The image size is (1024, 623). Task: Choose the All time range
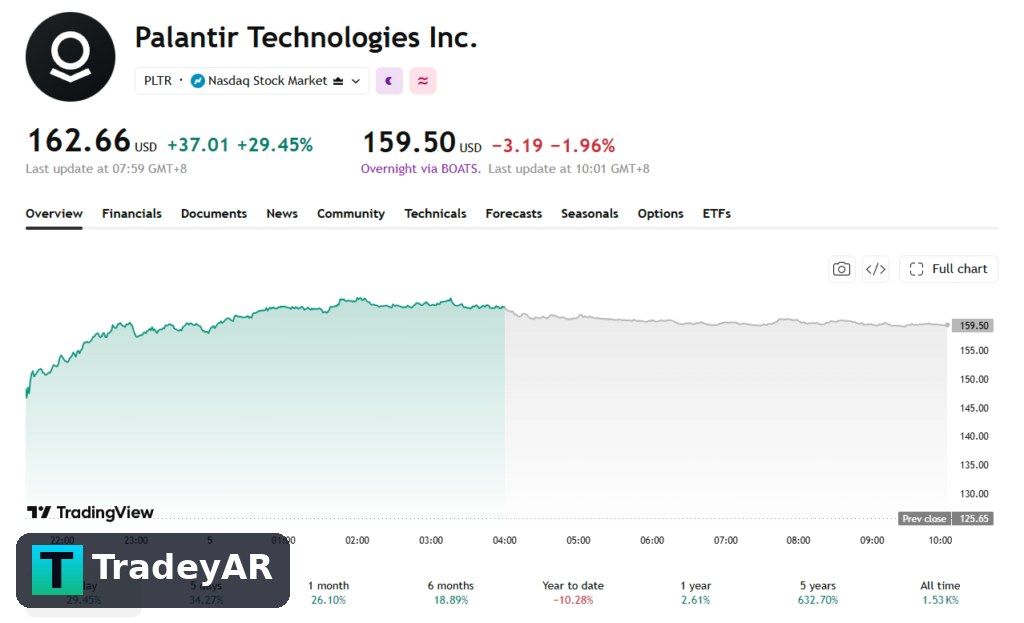(x=940, y=592)
